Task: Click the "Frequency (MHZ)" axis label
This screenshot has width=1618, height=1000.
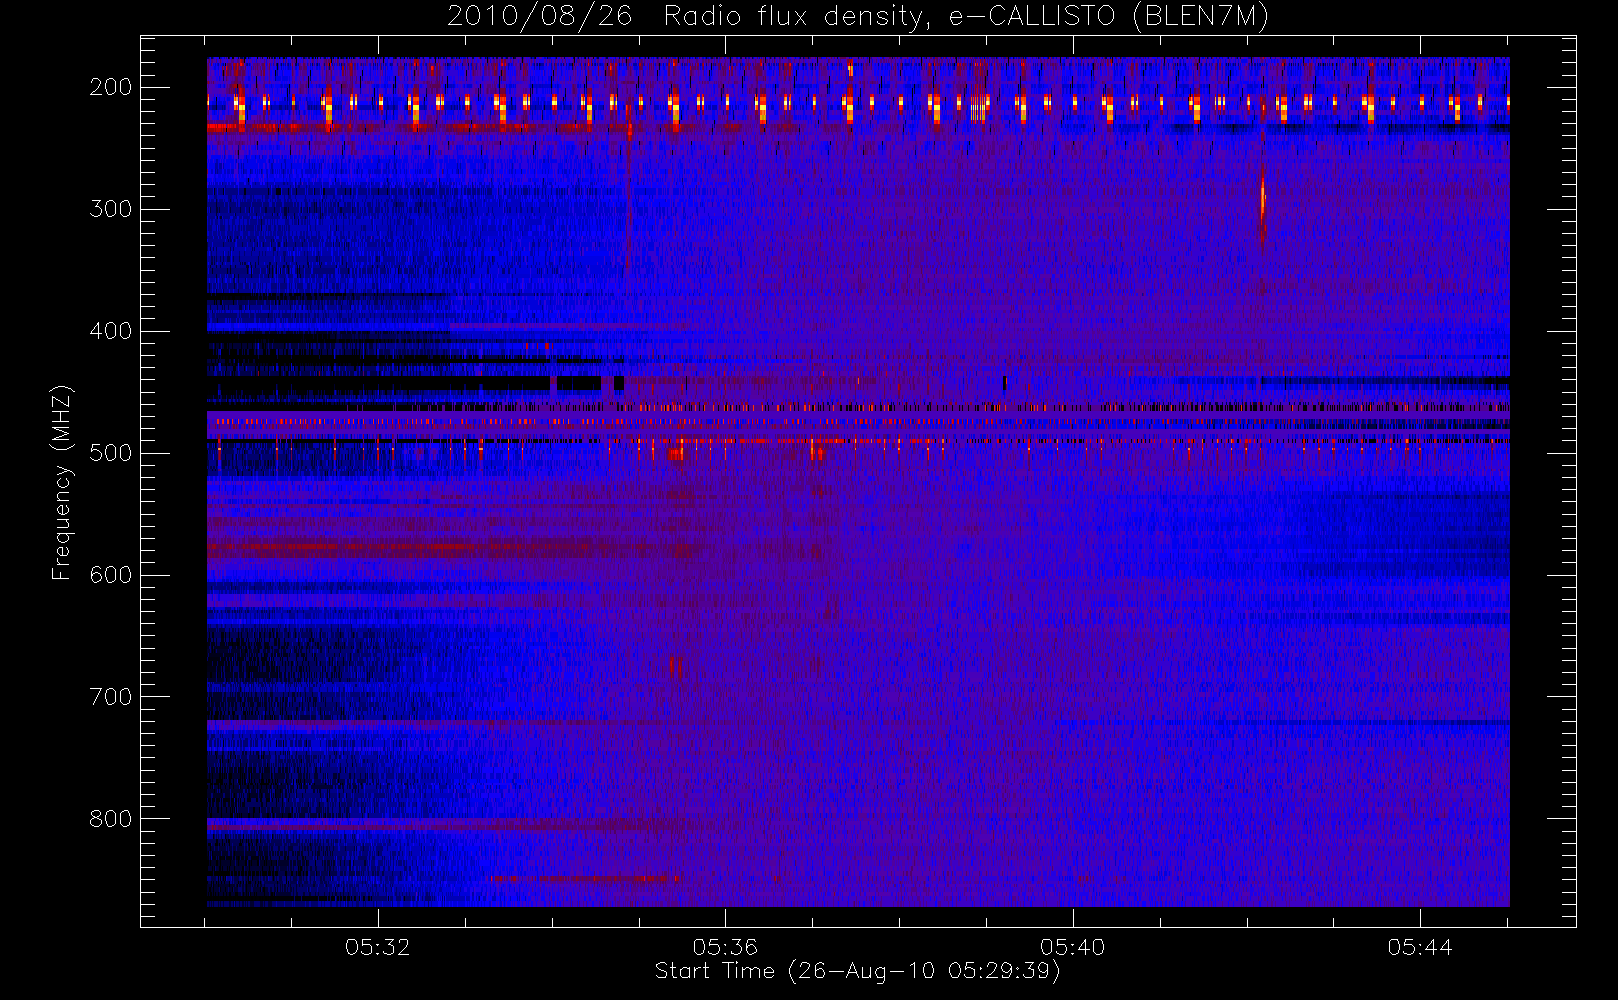Action: coord(62,482)
